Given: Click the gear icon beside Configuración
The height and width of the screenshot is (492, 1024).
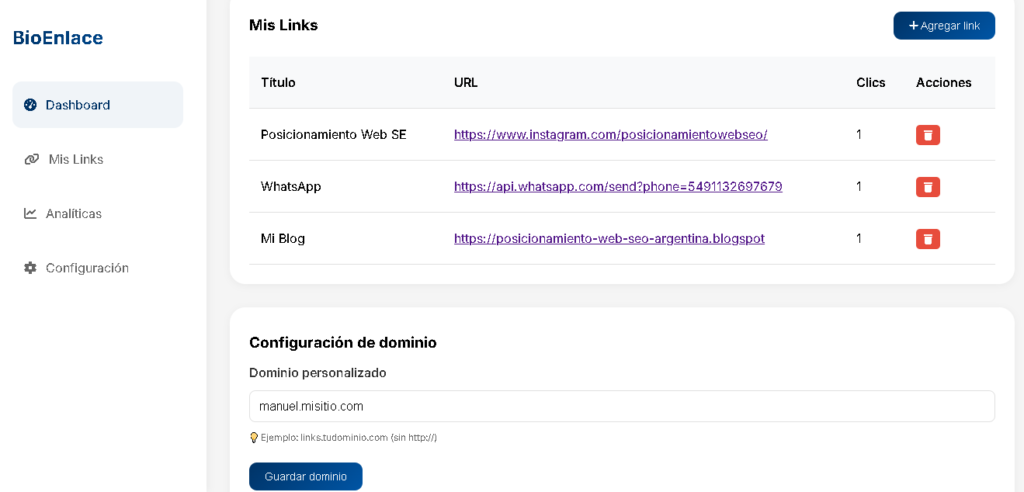Looking at the screenshot, I should coord(30,268).
